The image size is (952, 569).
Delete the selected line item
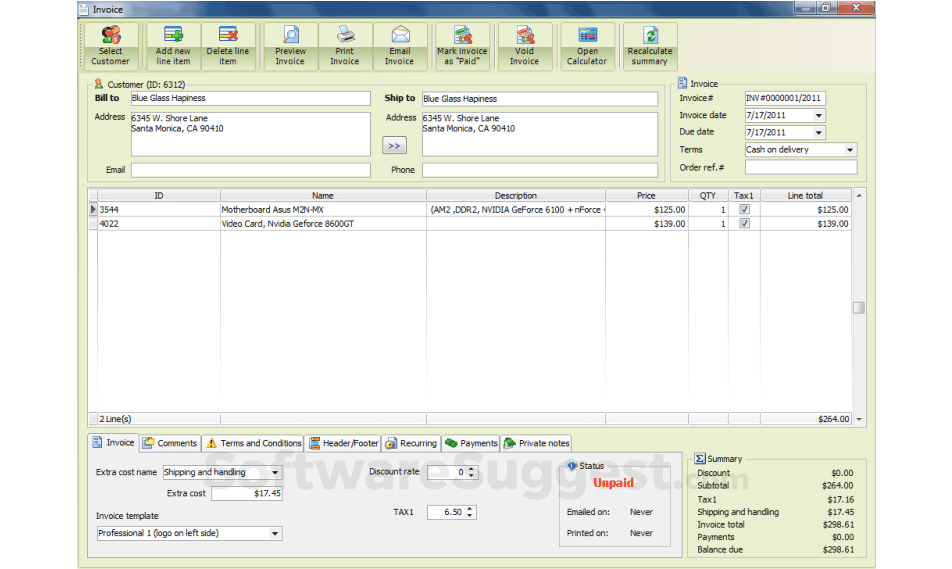228,47
